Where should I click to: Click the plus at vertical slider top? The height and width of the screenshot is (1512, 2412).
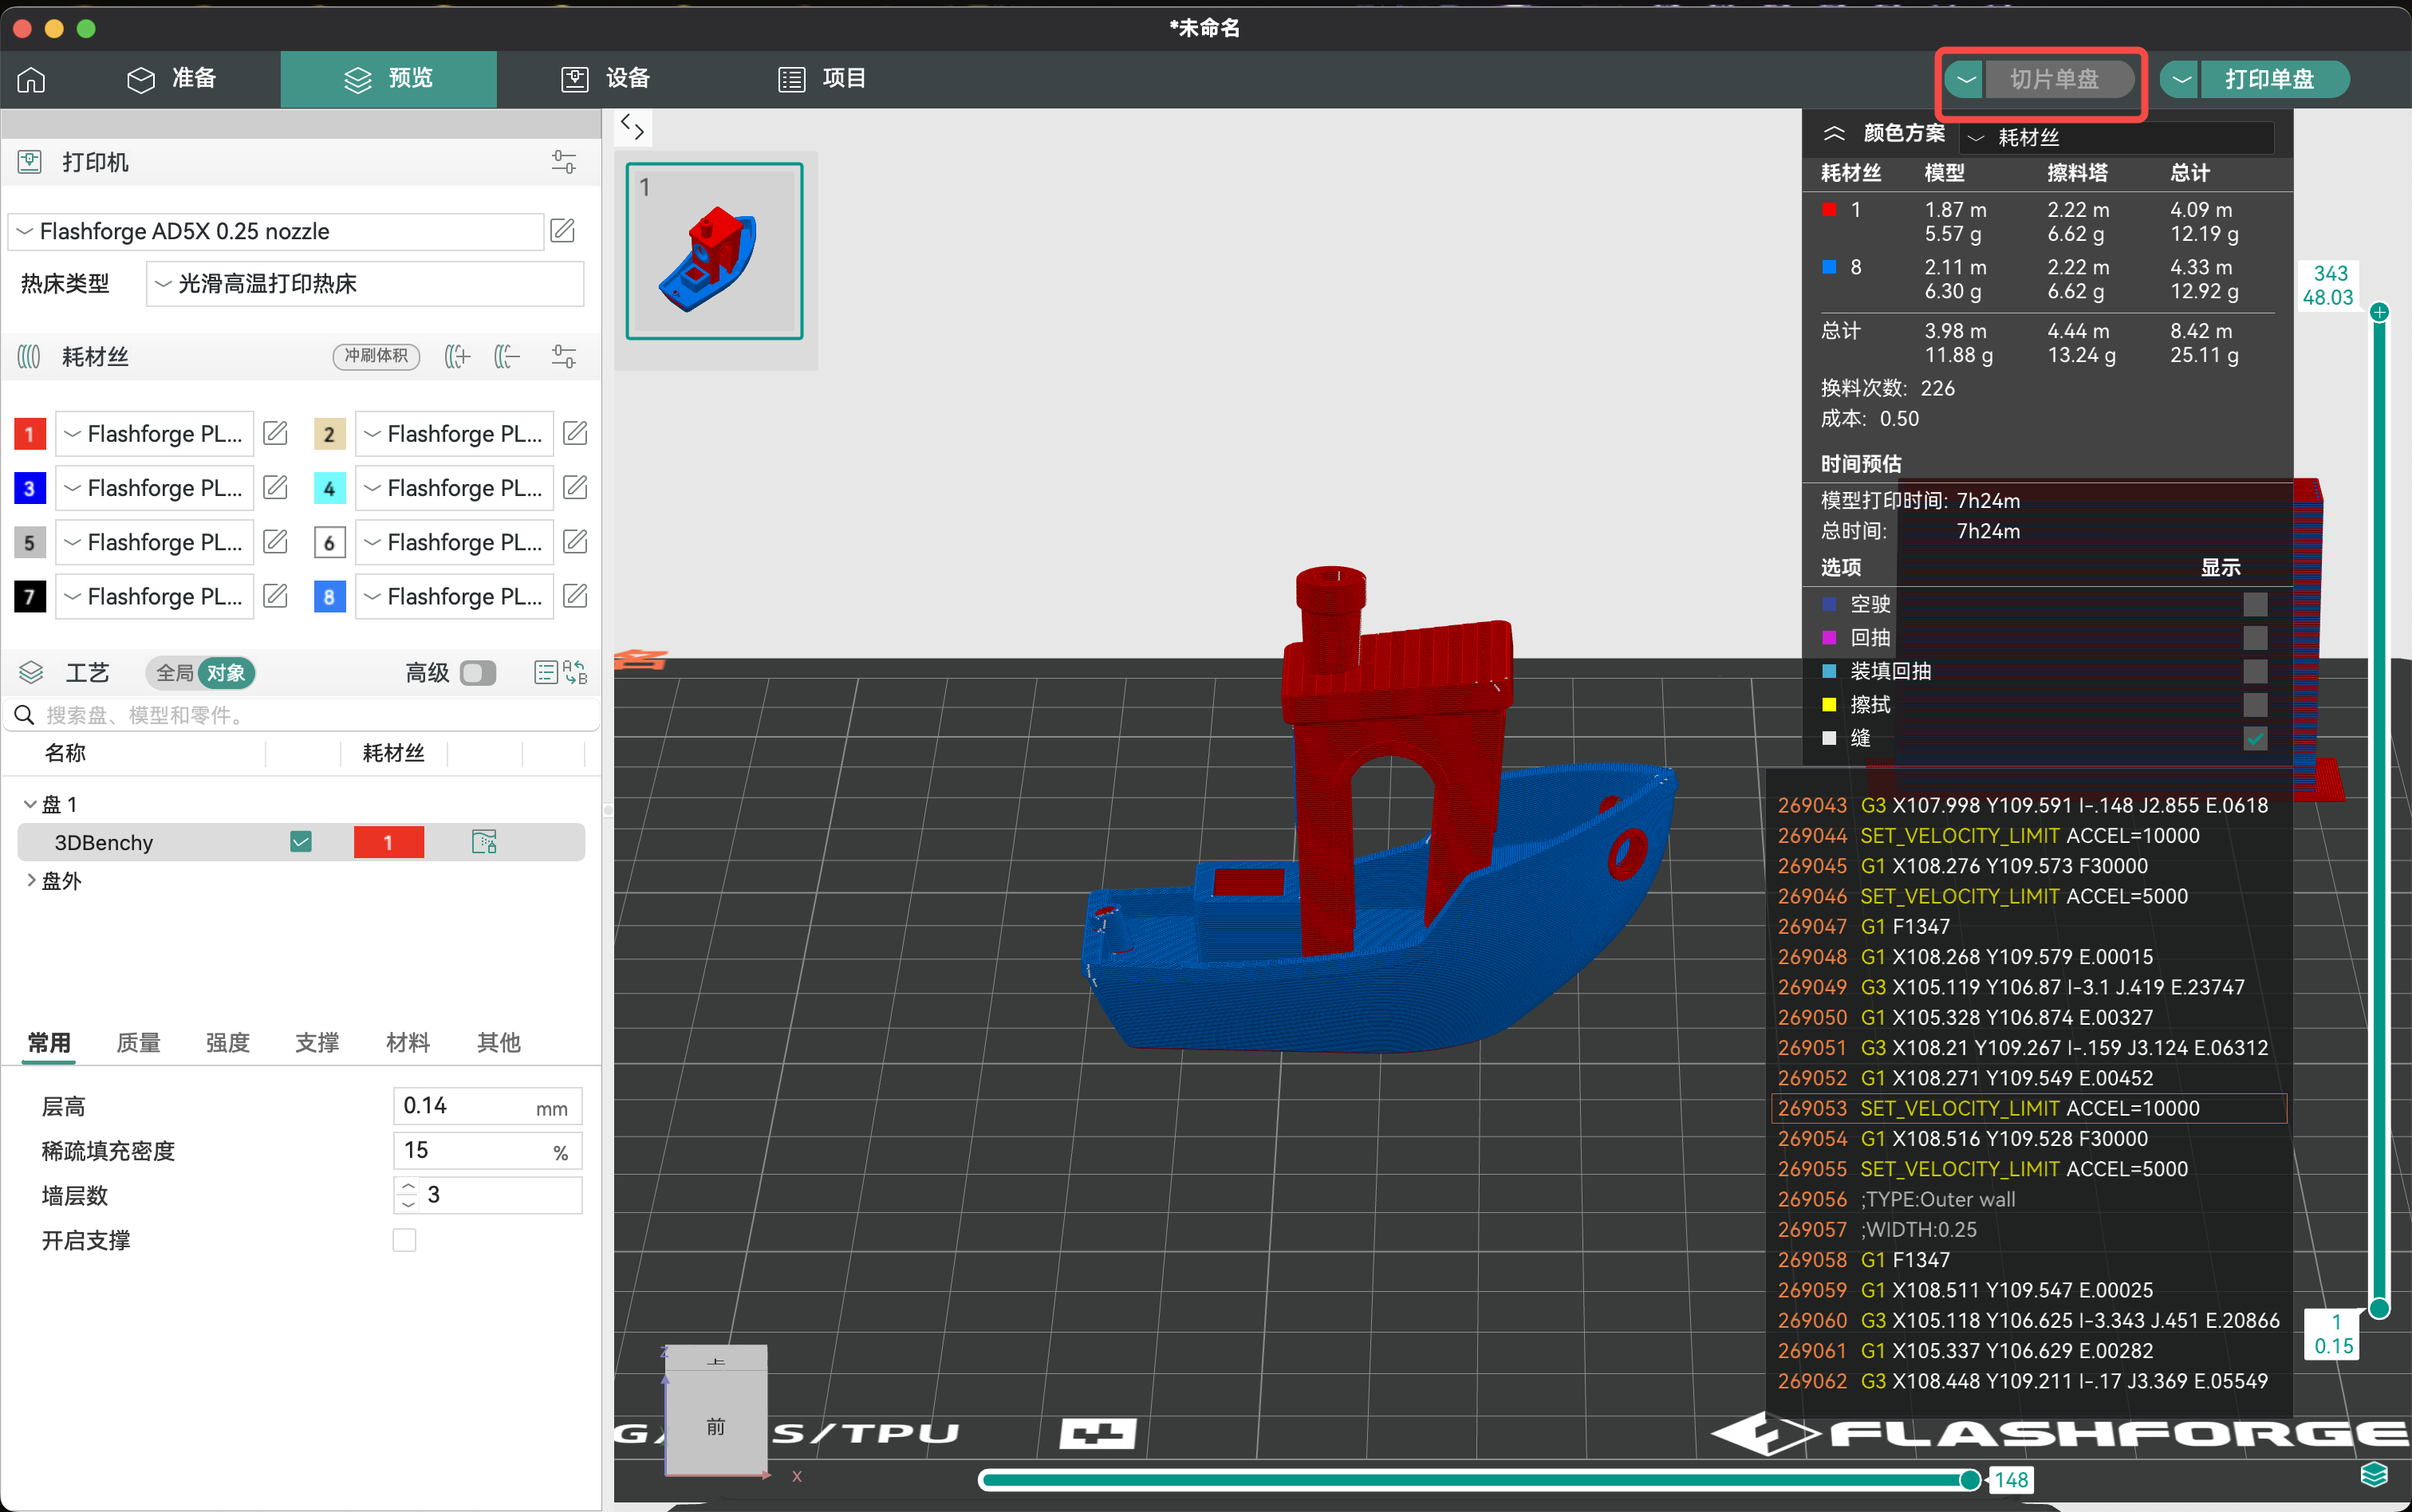coord(2380,312)
